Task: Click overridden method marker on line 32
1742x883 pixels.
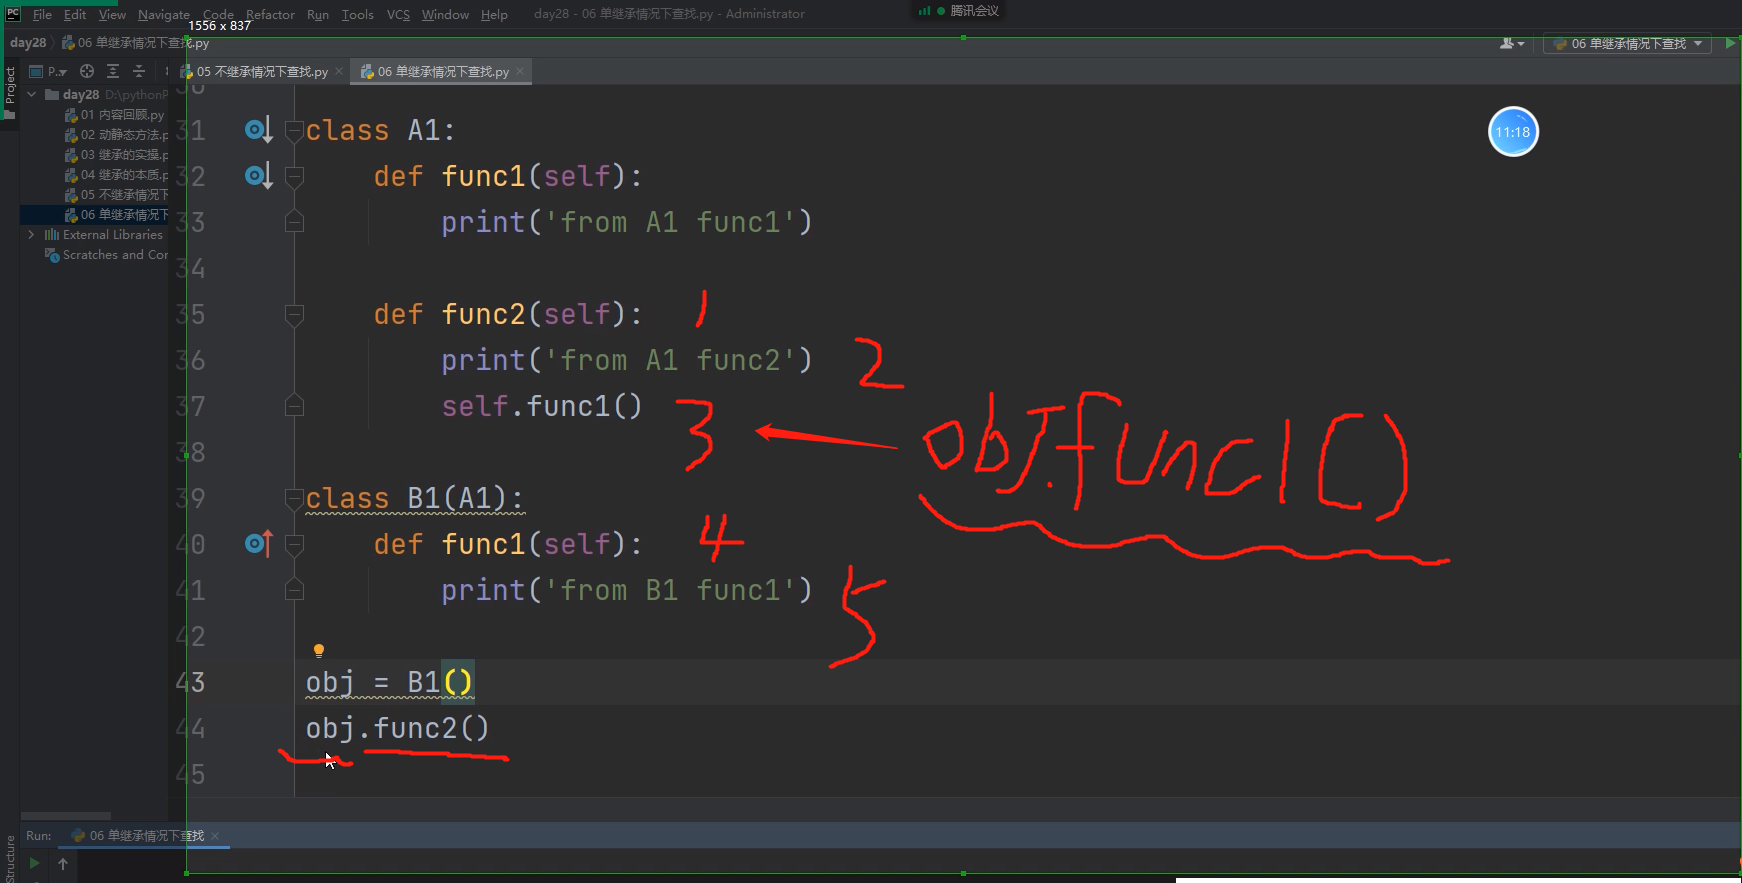Action: [259, 176]
